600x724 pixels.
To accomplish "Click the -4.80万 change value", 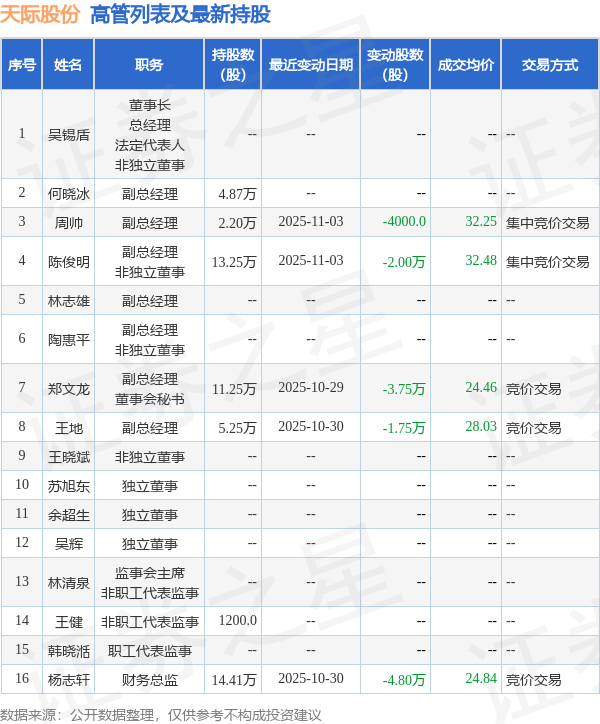I will (404, 680).
